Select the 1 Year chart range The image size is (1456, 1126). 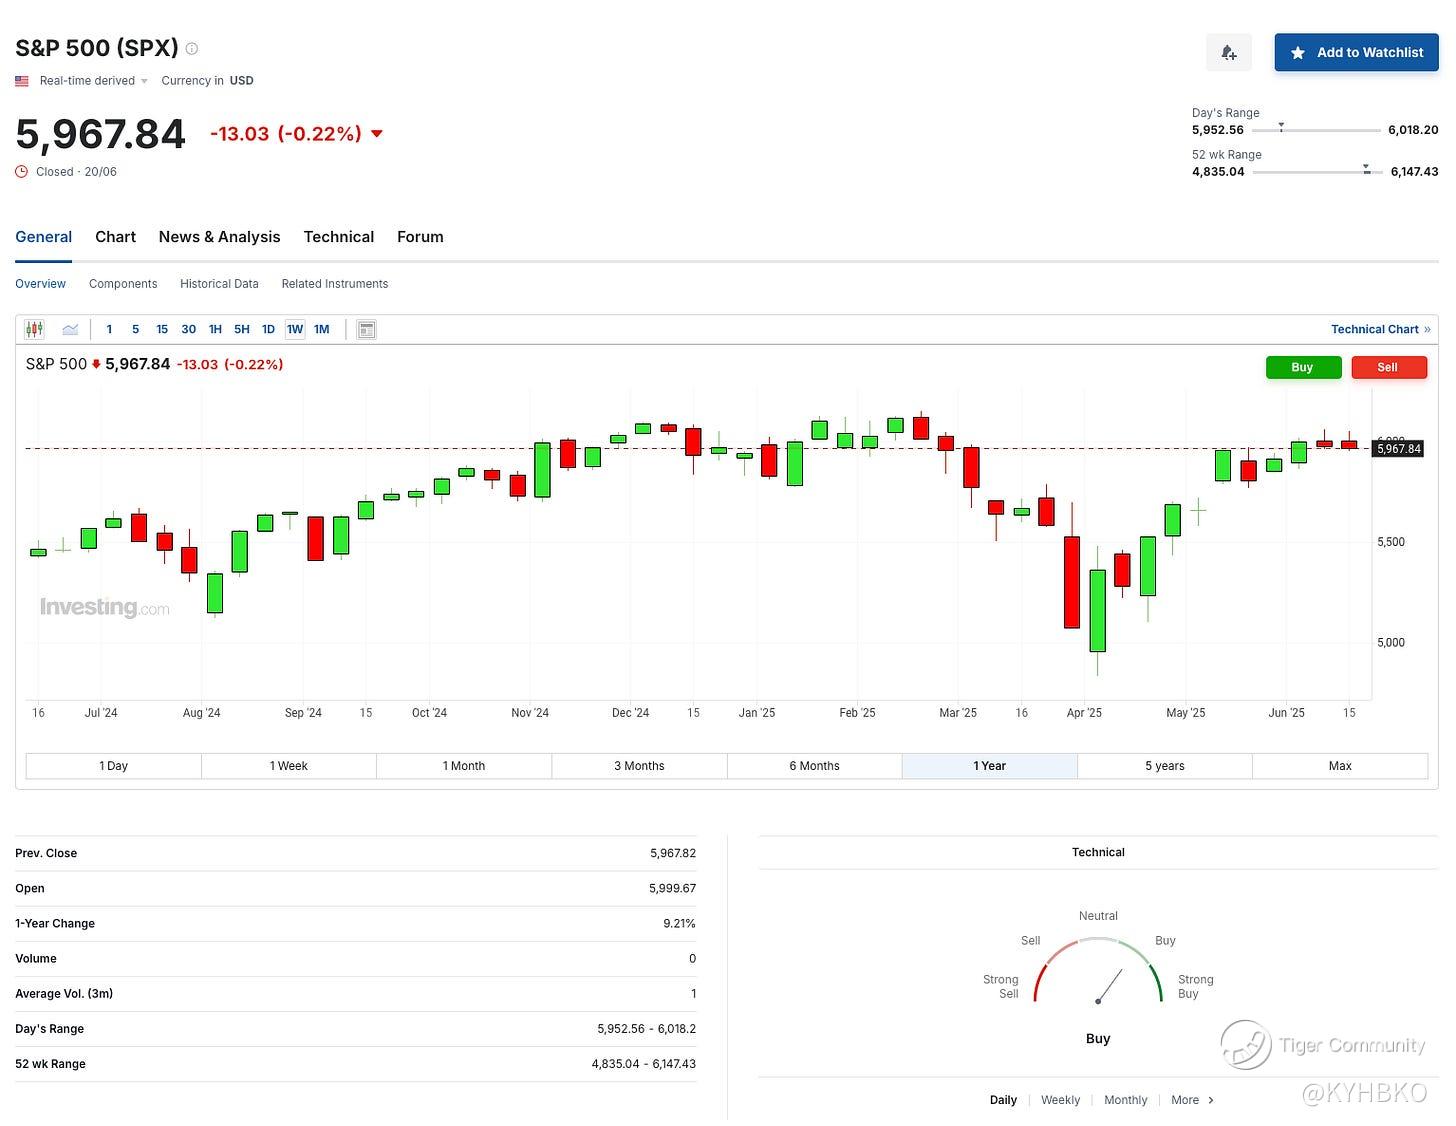tap(990, 766)
